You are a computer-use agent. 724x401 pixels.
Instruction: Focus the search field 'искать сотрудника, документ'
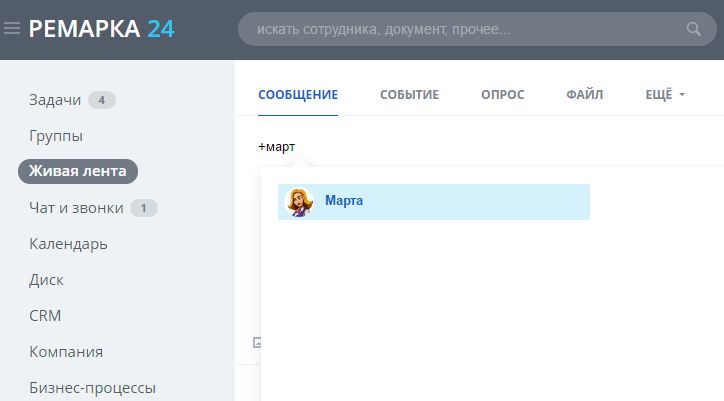477,29
